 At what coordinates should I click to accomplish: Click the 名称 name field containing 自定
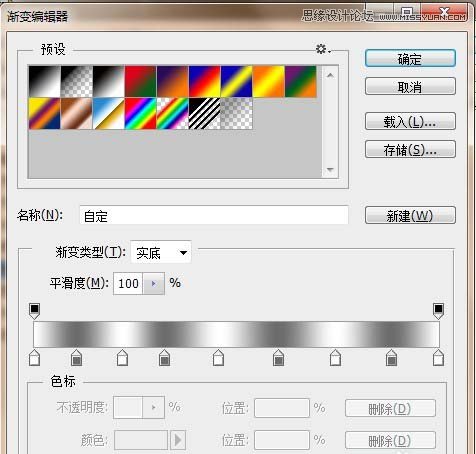[214, 215]
